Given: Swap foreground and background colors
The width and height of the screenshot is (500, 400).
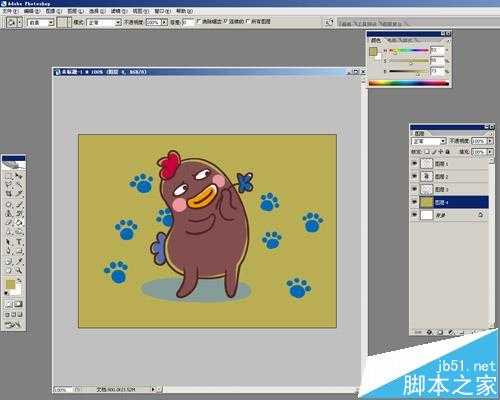Looking at the screenshot, I should tap(20, 281).
